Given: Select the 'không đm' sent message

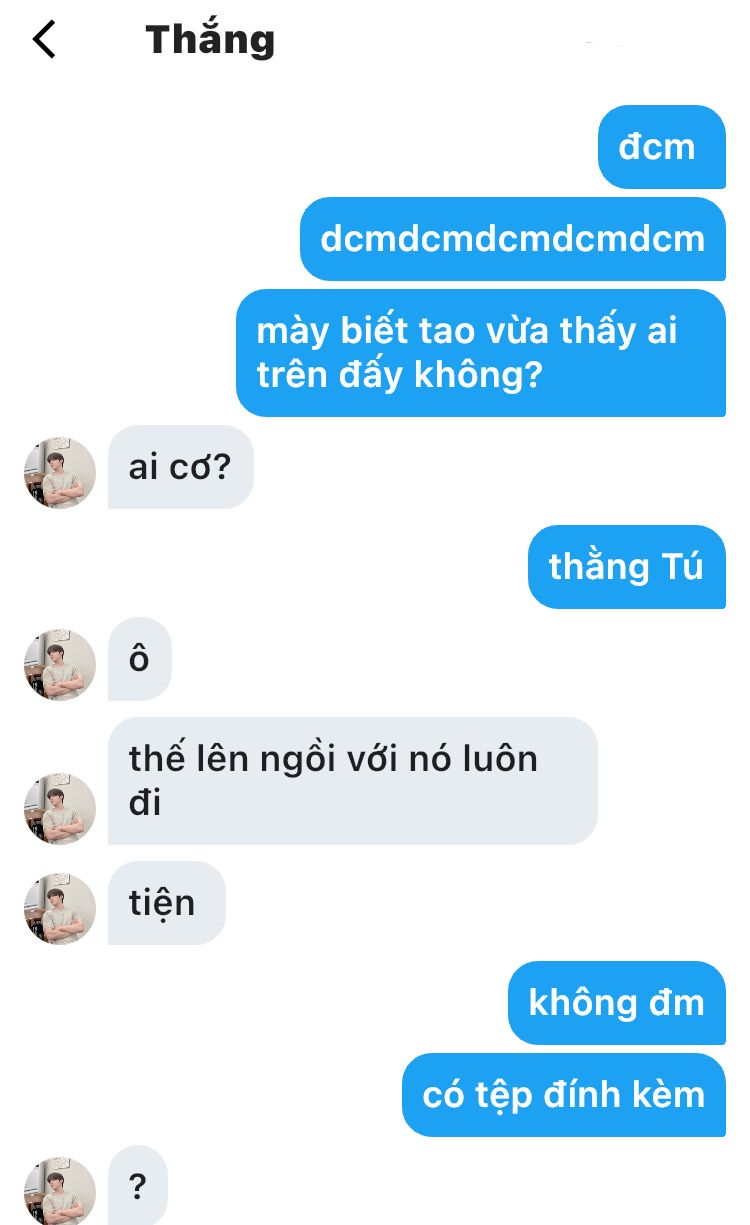Looking at the screenshot, I should pyautogui.click(x=617, y=1003).
